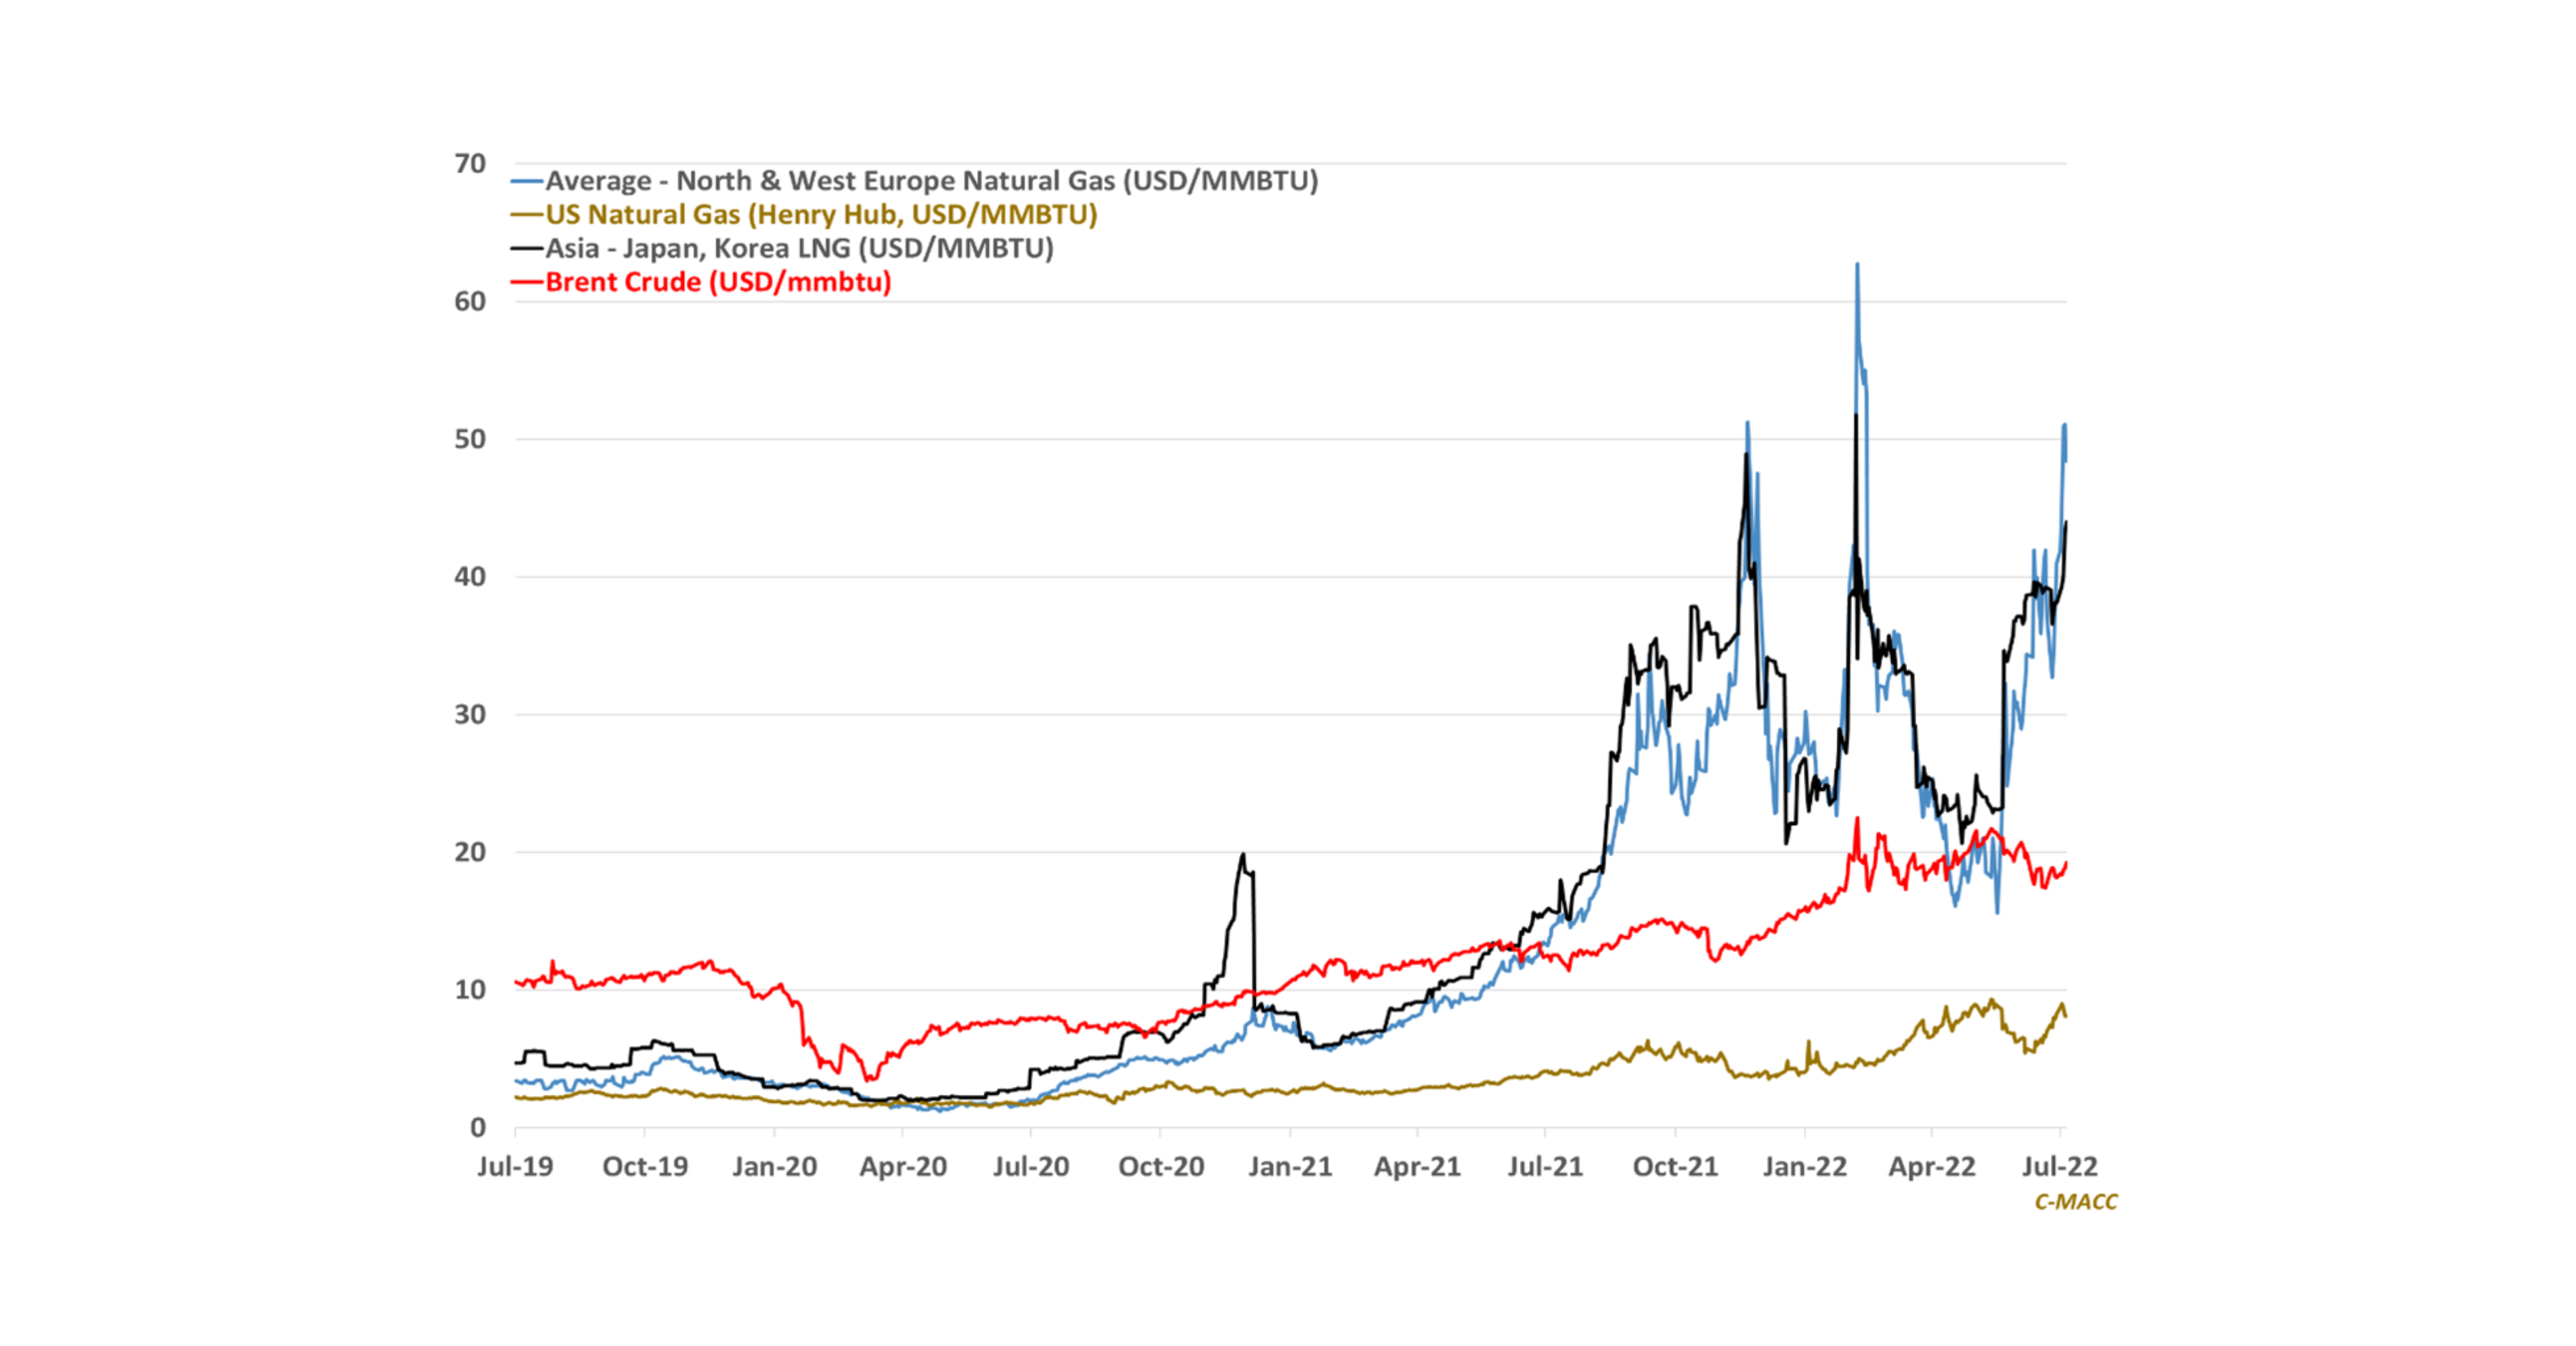Click the Brent Crude legend label
The image size is (2576, 1346).
click(x=717, y=282)
